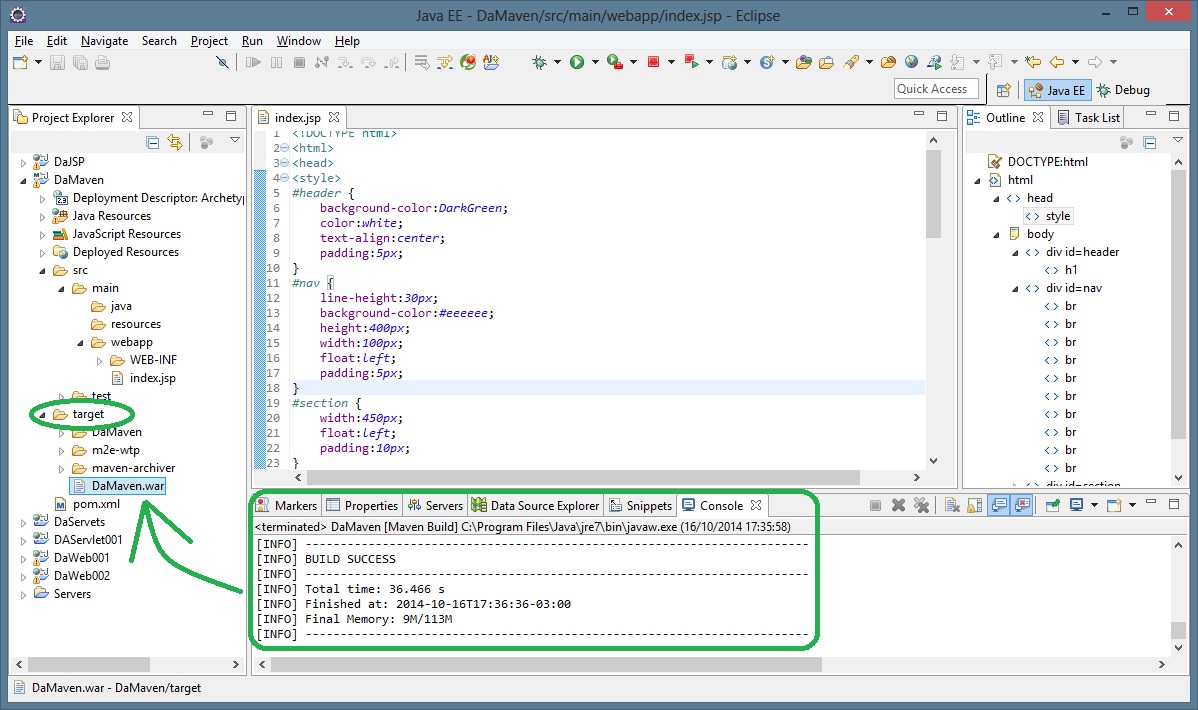Image resolution: width=1198 pixels, height=710 pixels.
Task: Click the Debug bug icon in toolbar
Action: coord(540,62)
